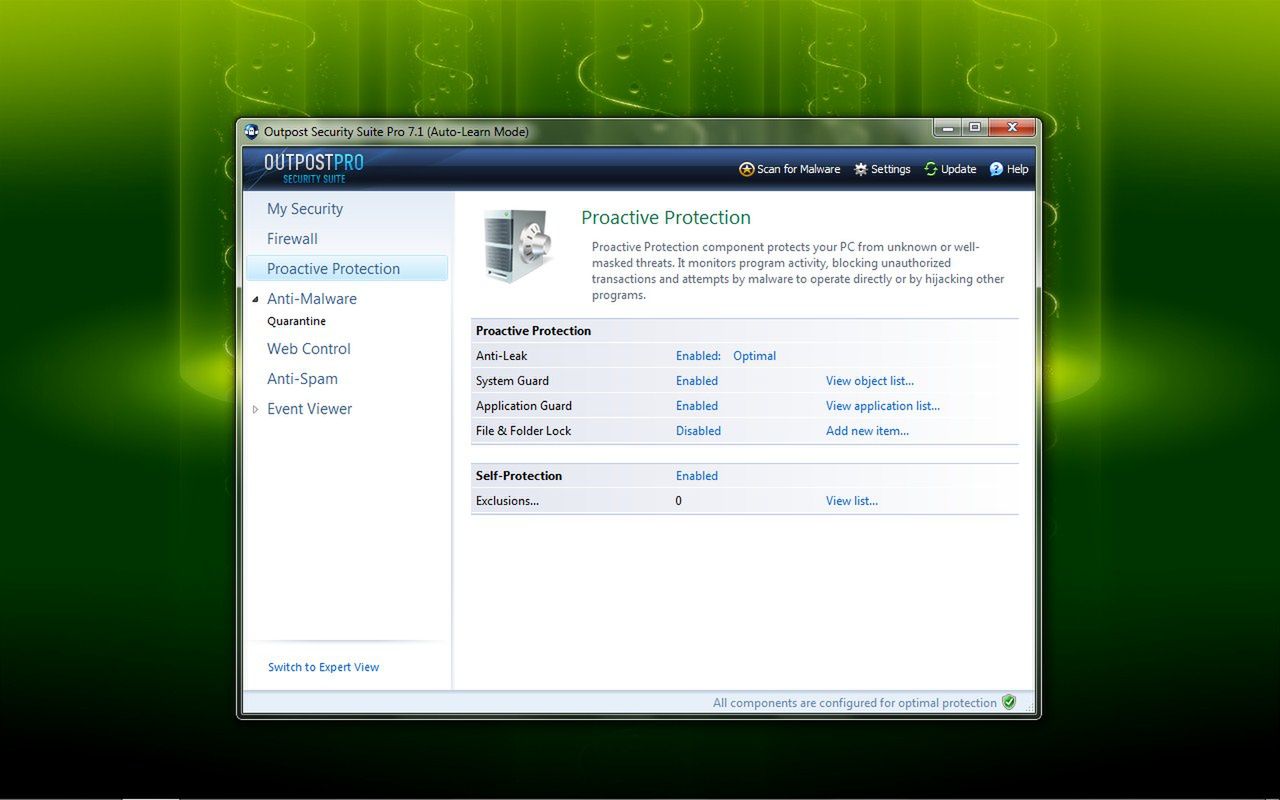
Task: Open the Firewall section
Action: 292,238
